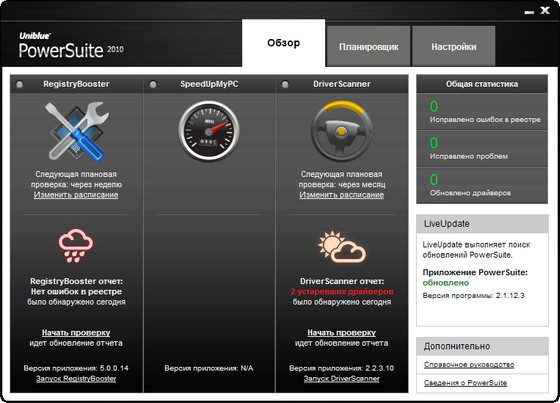The width and height of the screenshot is (560, 403).
Task: Close the PowerSuite window
Action: [x=545, y=10]
